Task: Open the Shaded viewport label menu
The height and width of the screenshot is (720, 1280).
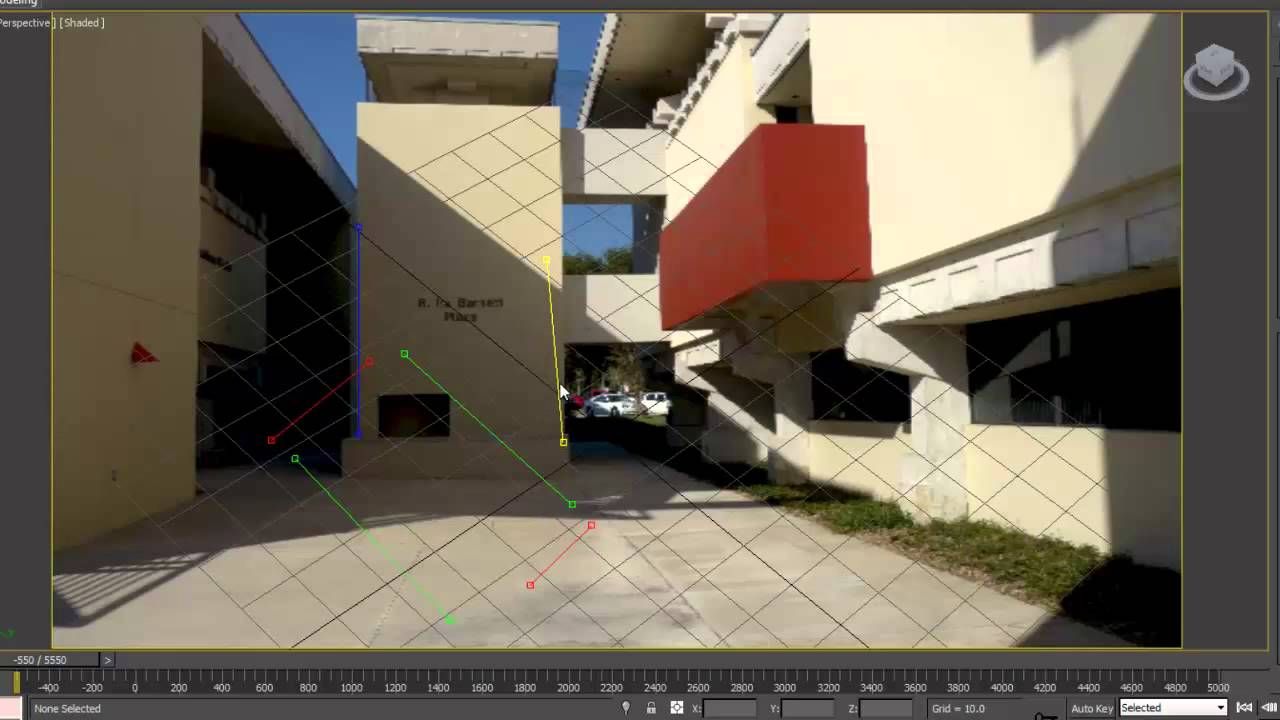Action: (82, 22)
